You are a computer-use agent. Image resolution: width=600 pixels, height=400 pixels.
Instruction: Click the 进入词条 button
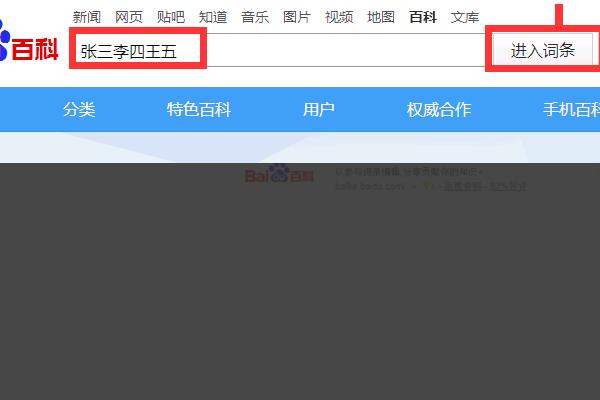543,50
